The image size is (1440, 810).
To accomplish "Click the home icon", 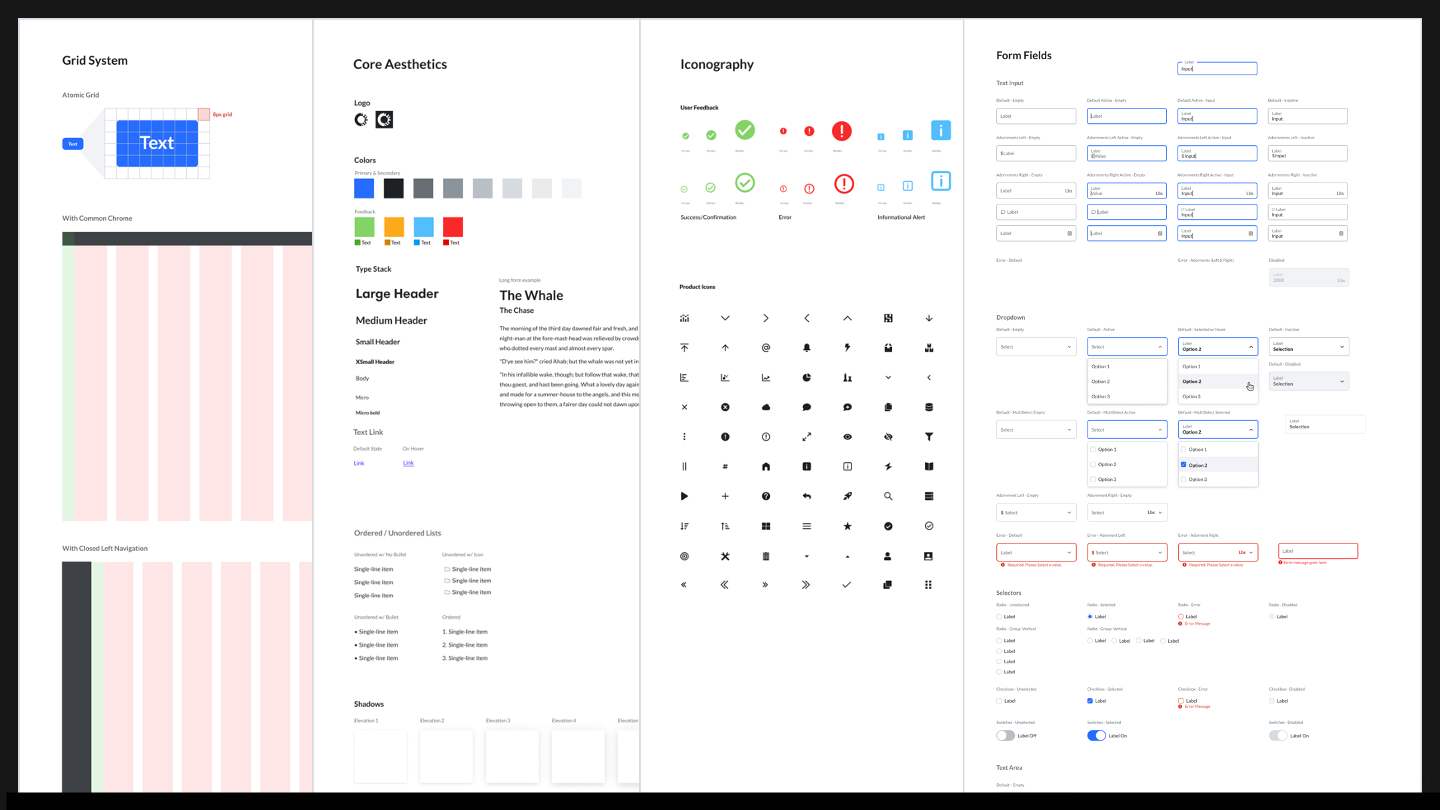I will click(x=766, y=467).
